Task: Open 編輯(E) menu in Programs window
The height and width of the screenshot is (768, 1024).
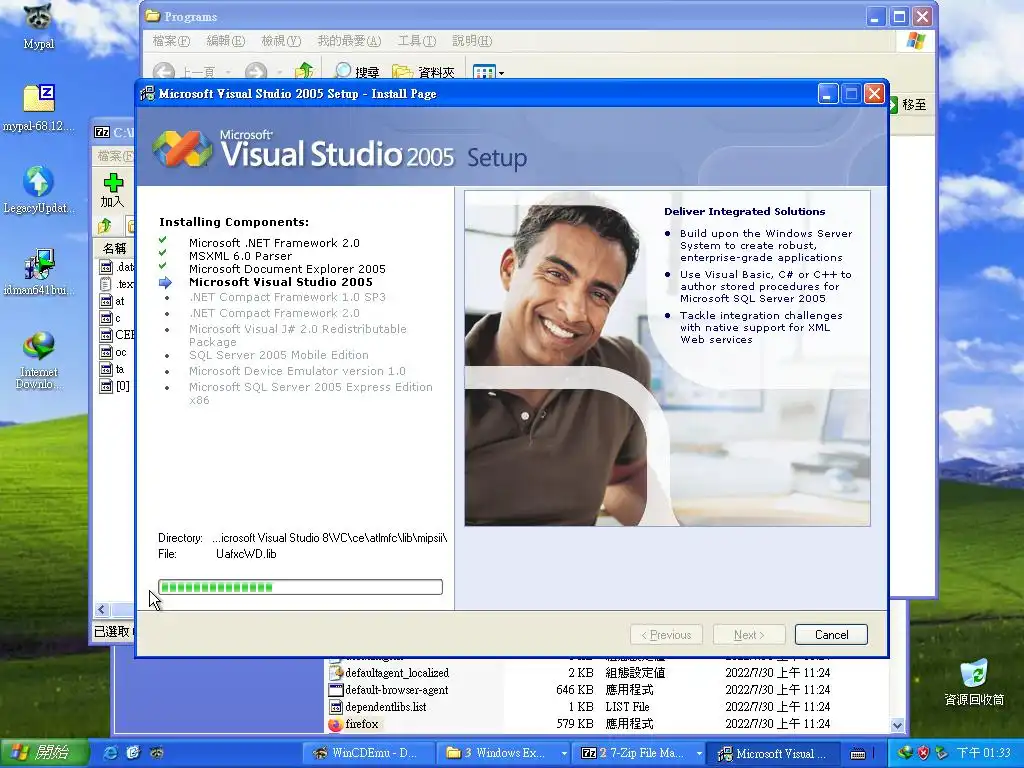Action: click(x=225, y=41)
